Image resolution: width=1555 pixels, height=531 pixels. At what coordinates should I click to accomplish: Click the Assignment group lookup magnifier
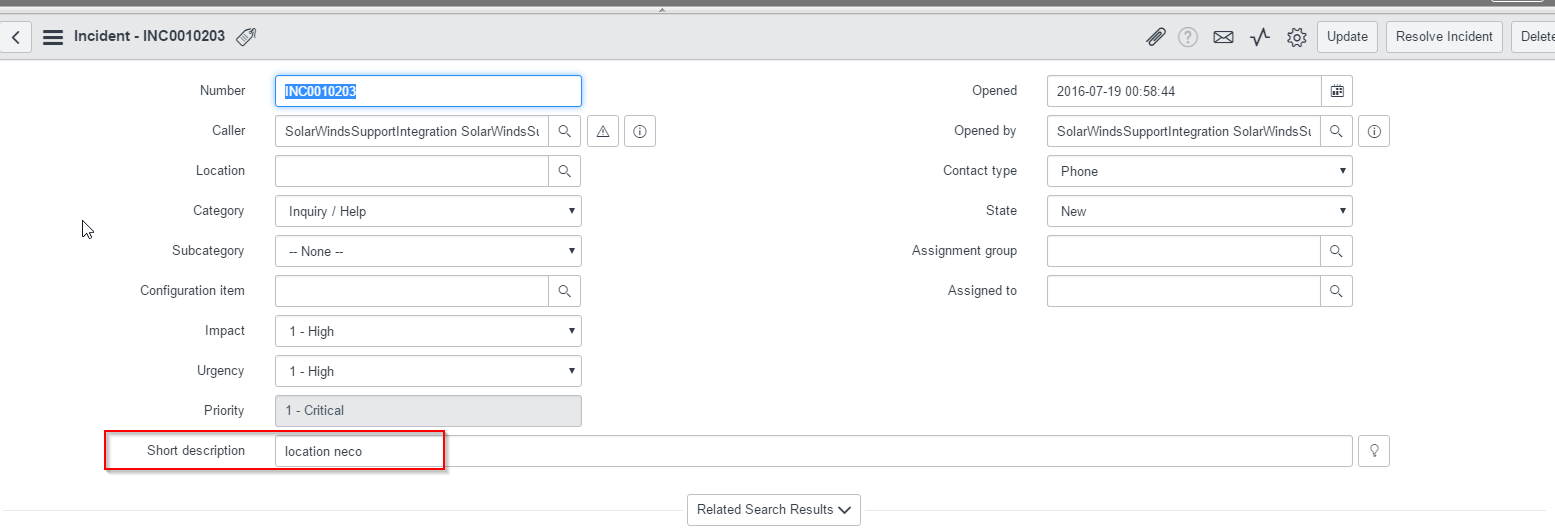click(x=1337, y=251)
